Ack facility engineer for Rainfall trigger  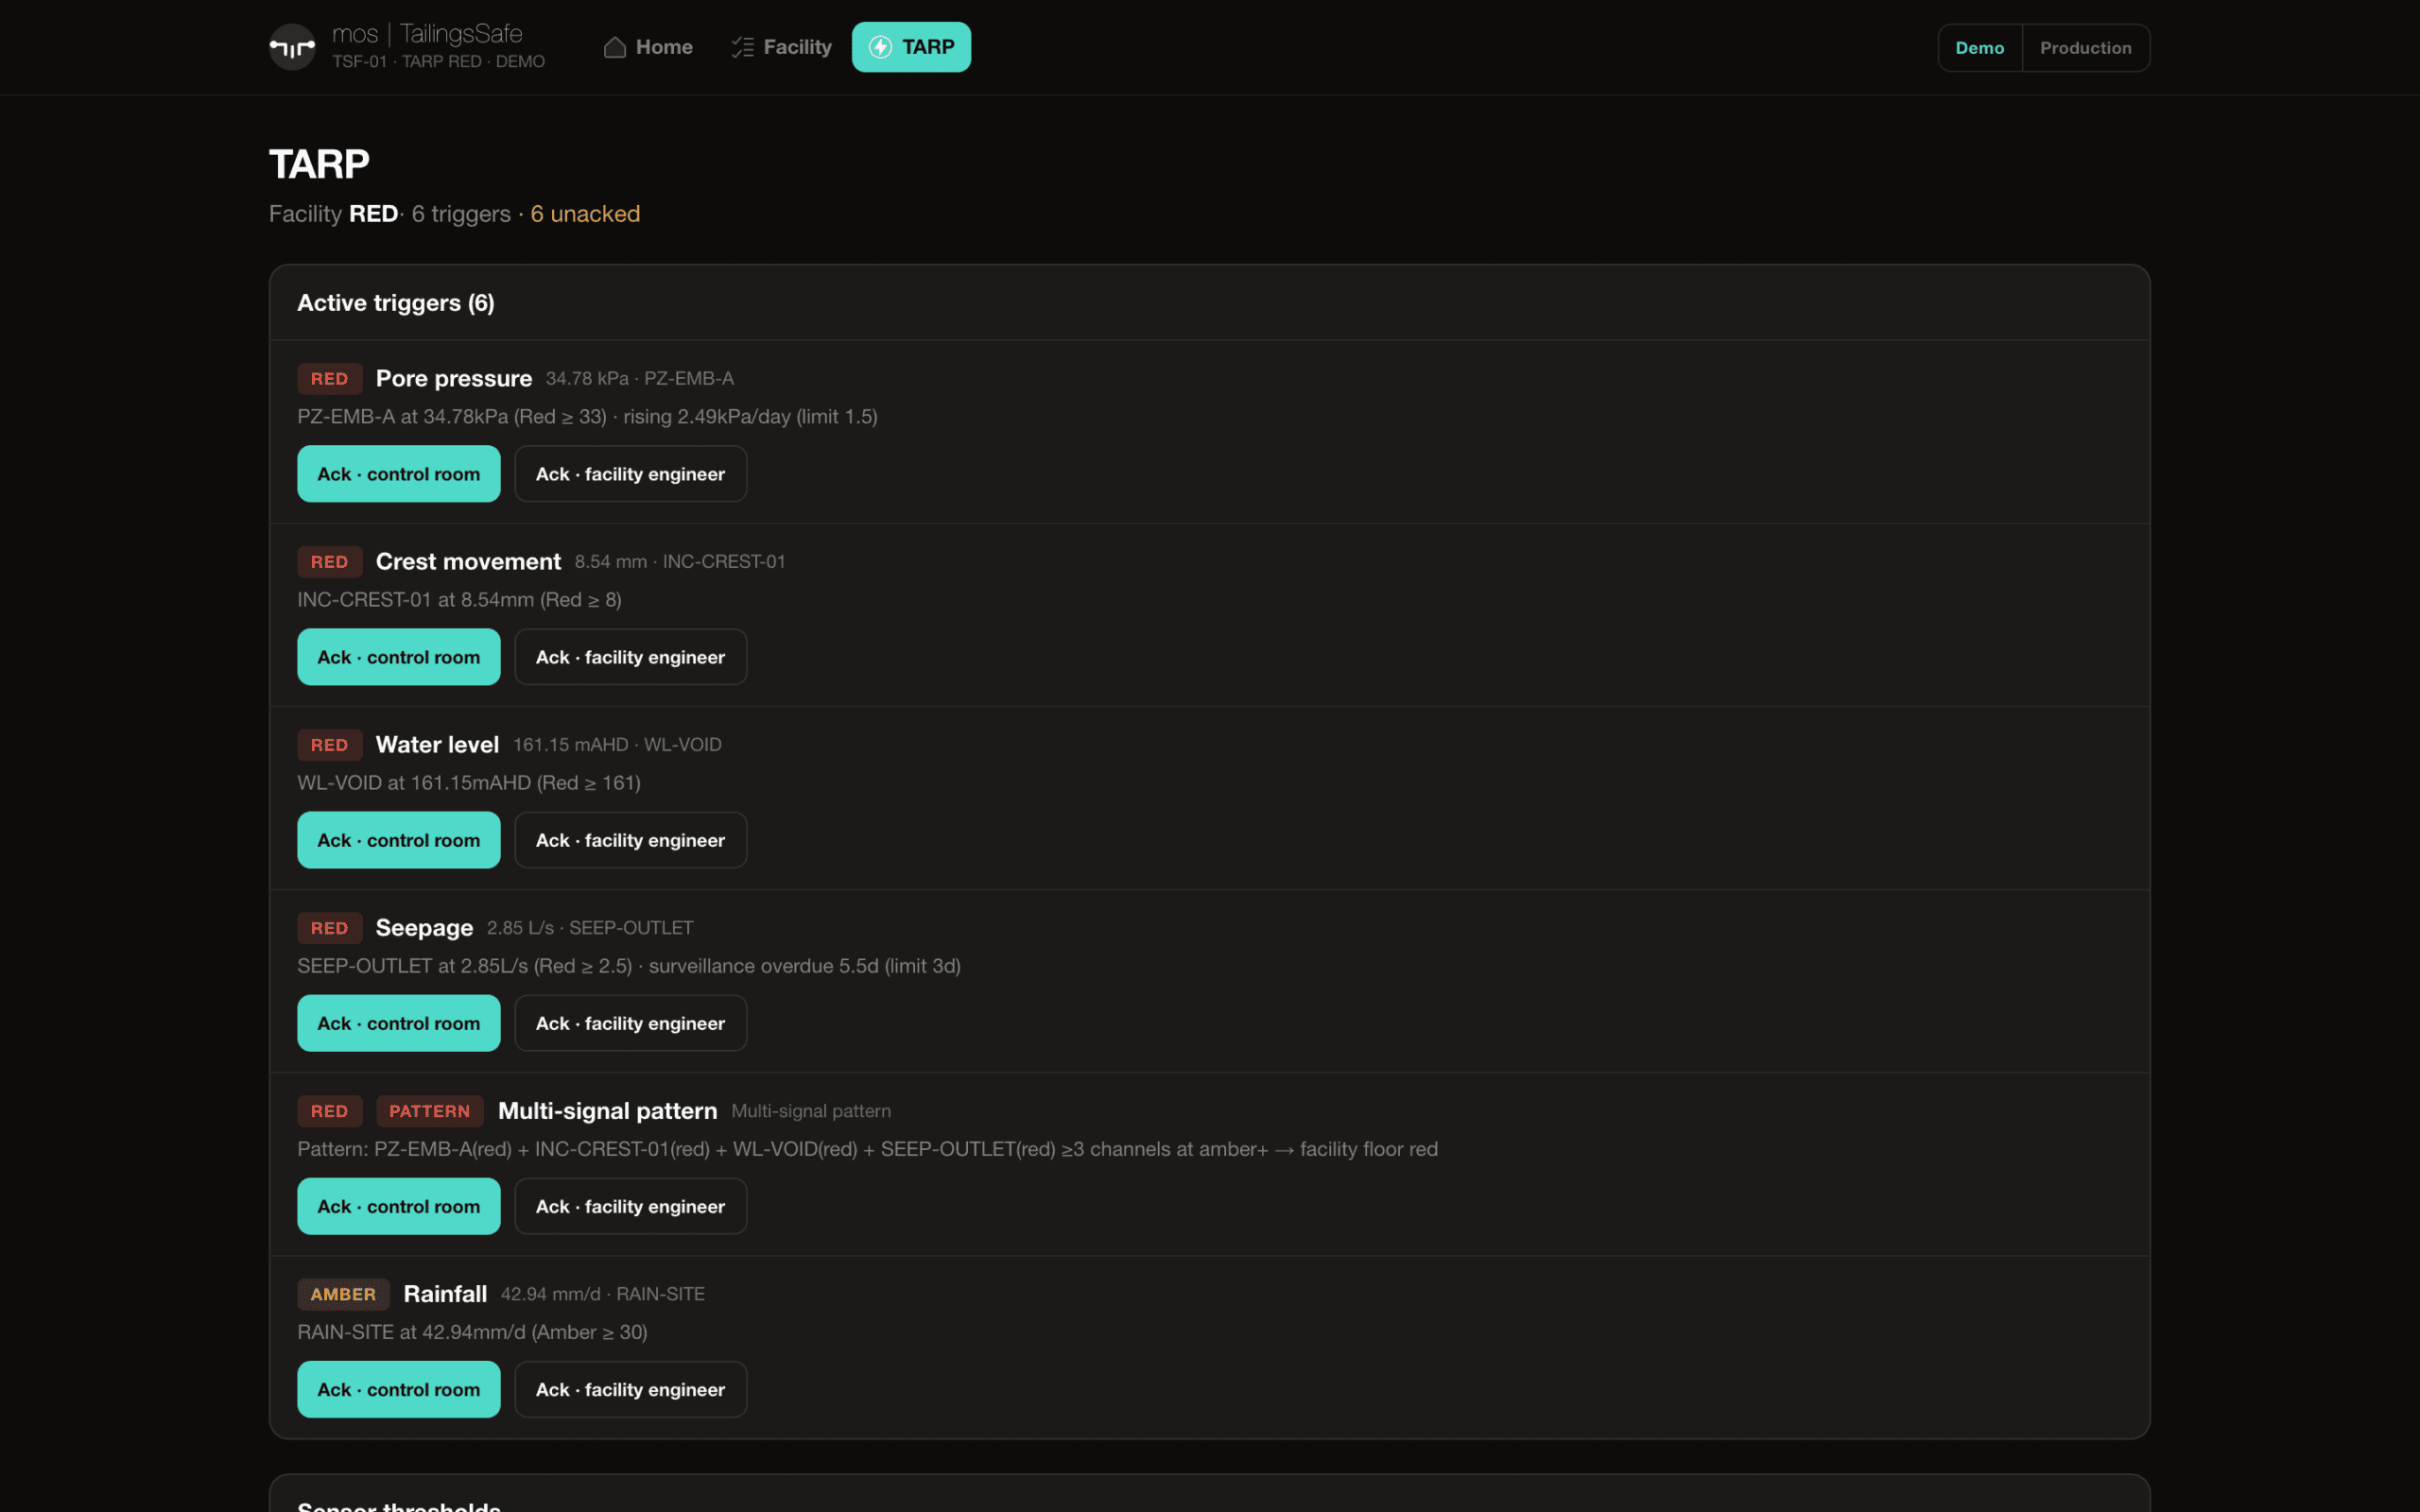pyautogui.click(x=630, y=1389)
